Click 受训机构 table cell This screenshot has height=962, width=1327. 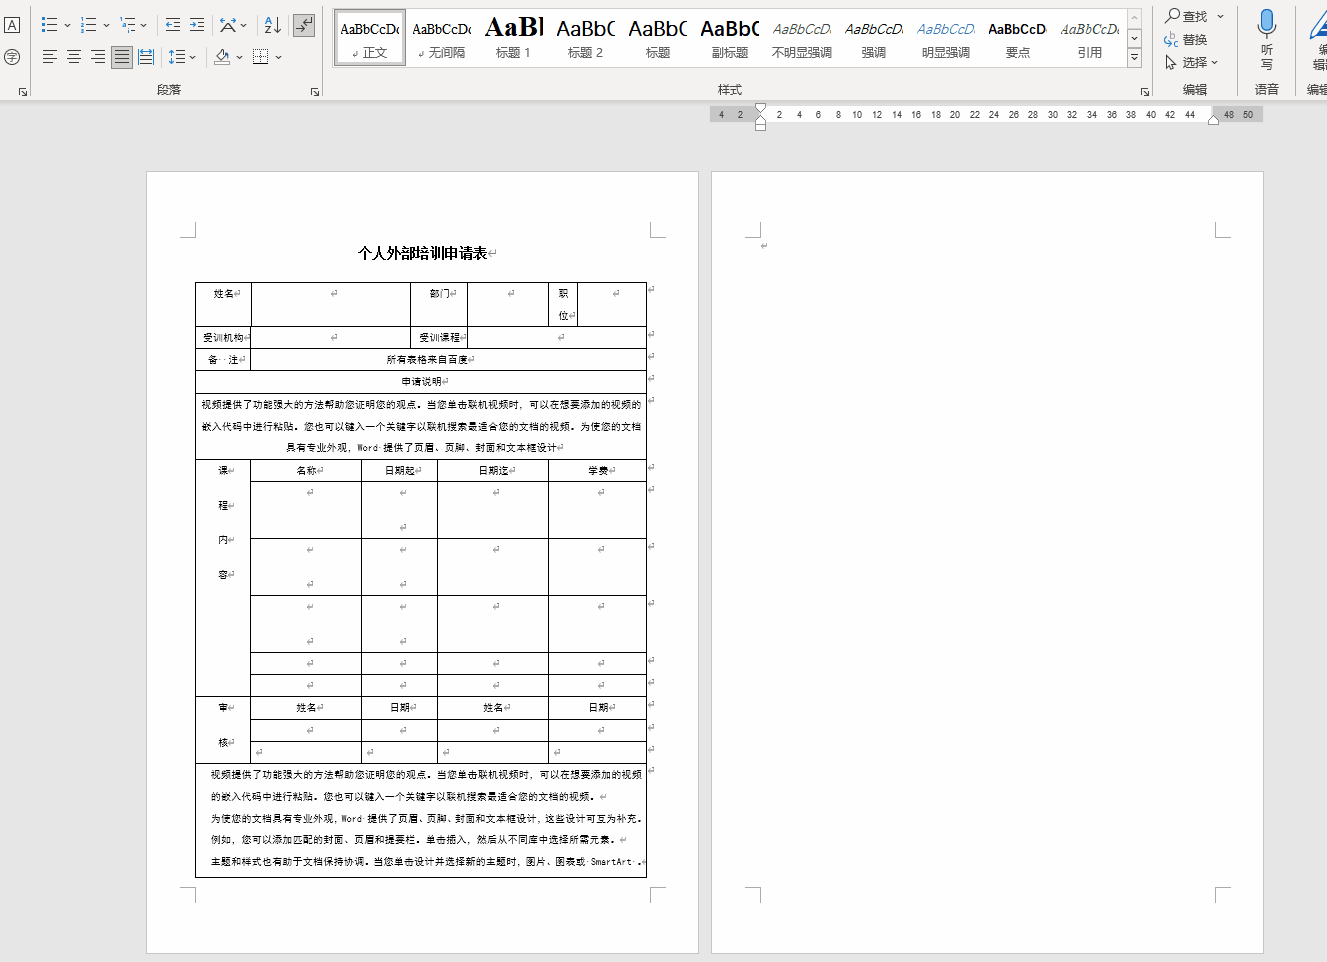pyautogui.click(x=223, y=338)
